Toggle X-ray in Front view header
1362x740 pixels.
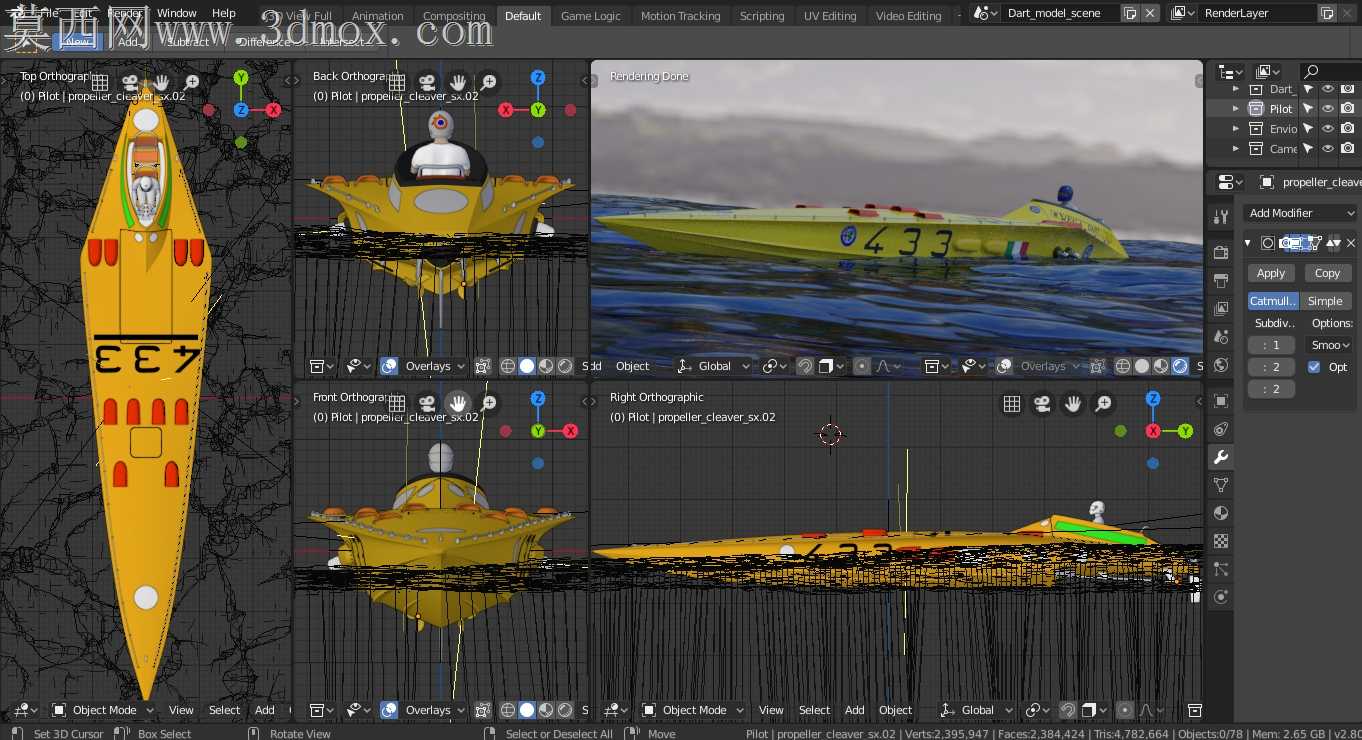(x=483, y=710)
